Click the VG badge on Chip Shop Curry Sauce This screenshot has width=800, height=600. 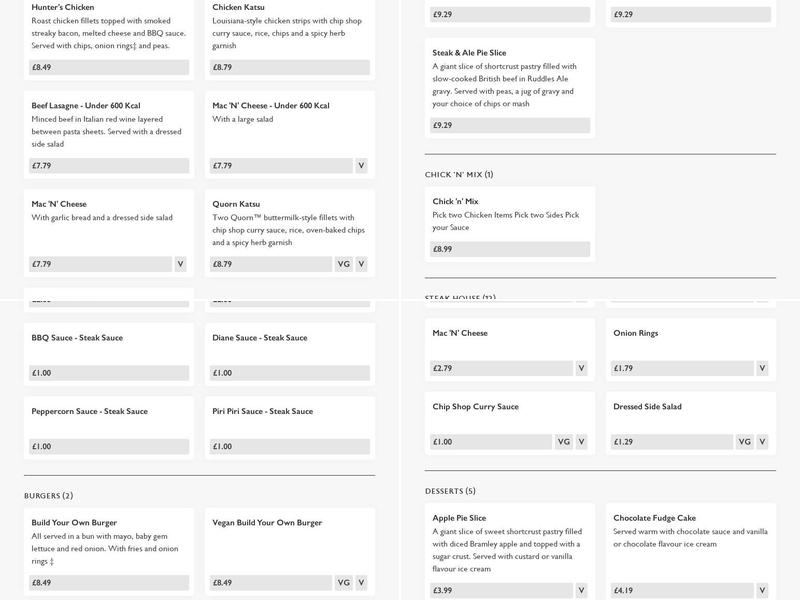(564, 441)
